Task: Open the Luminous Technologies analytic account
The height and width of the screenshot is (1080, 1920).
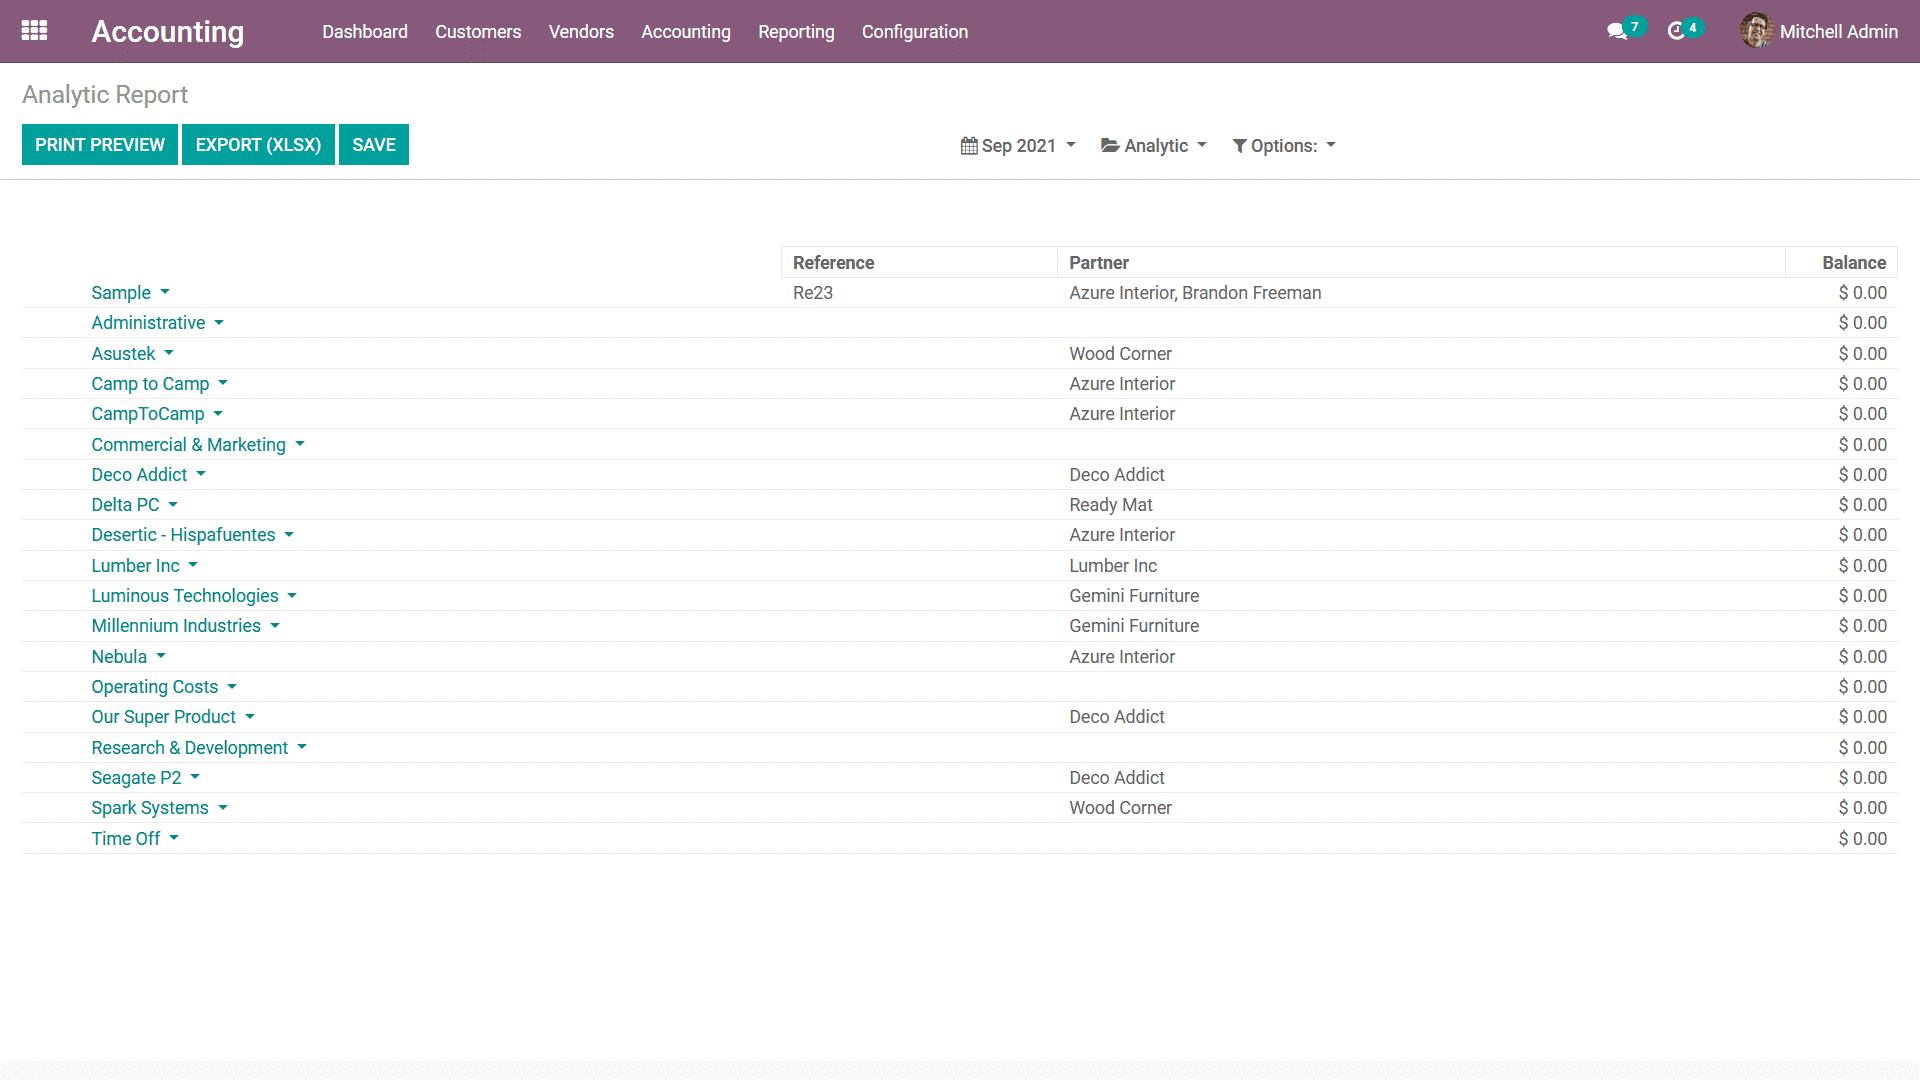Action: [185, 596]
